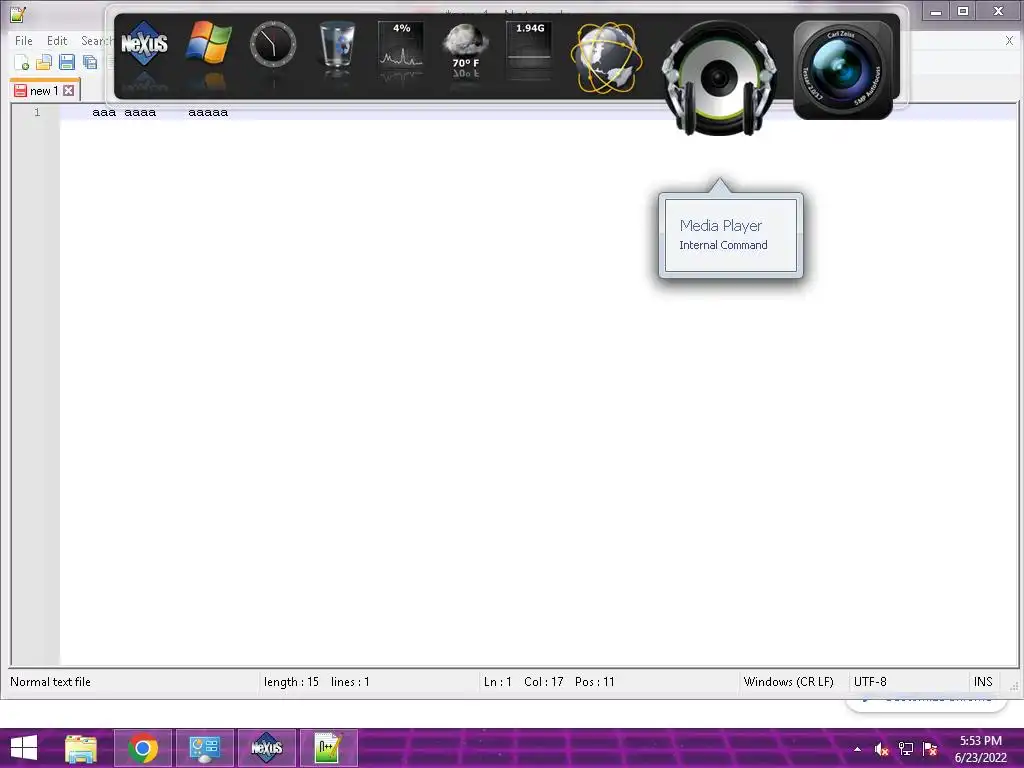Click line number 1 in the margin
The height and width of the screenshot is (768, 1024).
pyautogui.click(x=37, y=112)
